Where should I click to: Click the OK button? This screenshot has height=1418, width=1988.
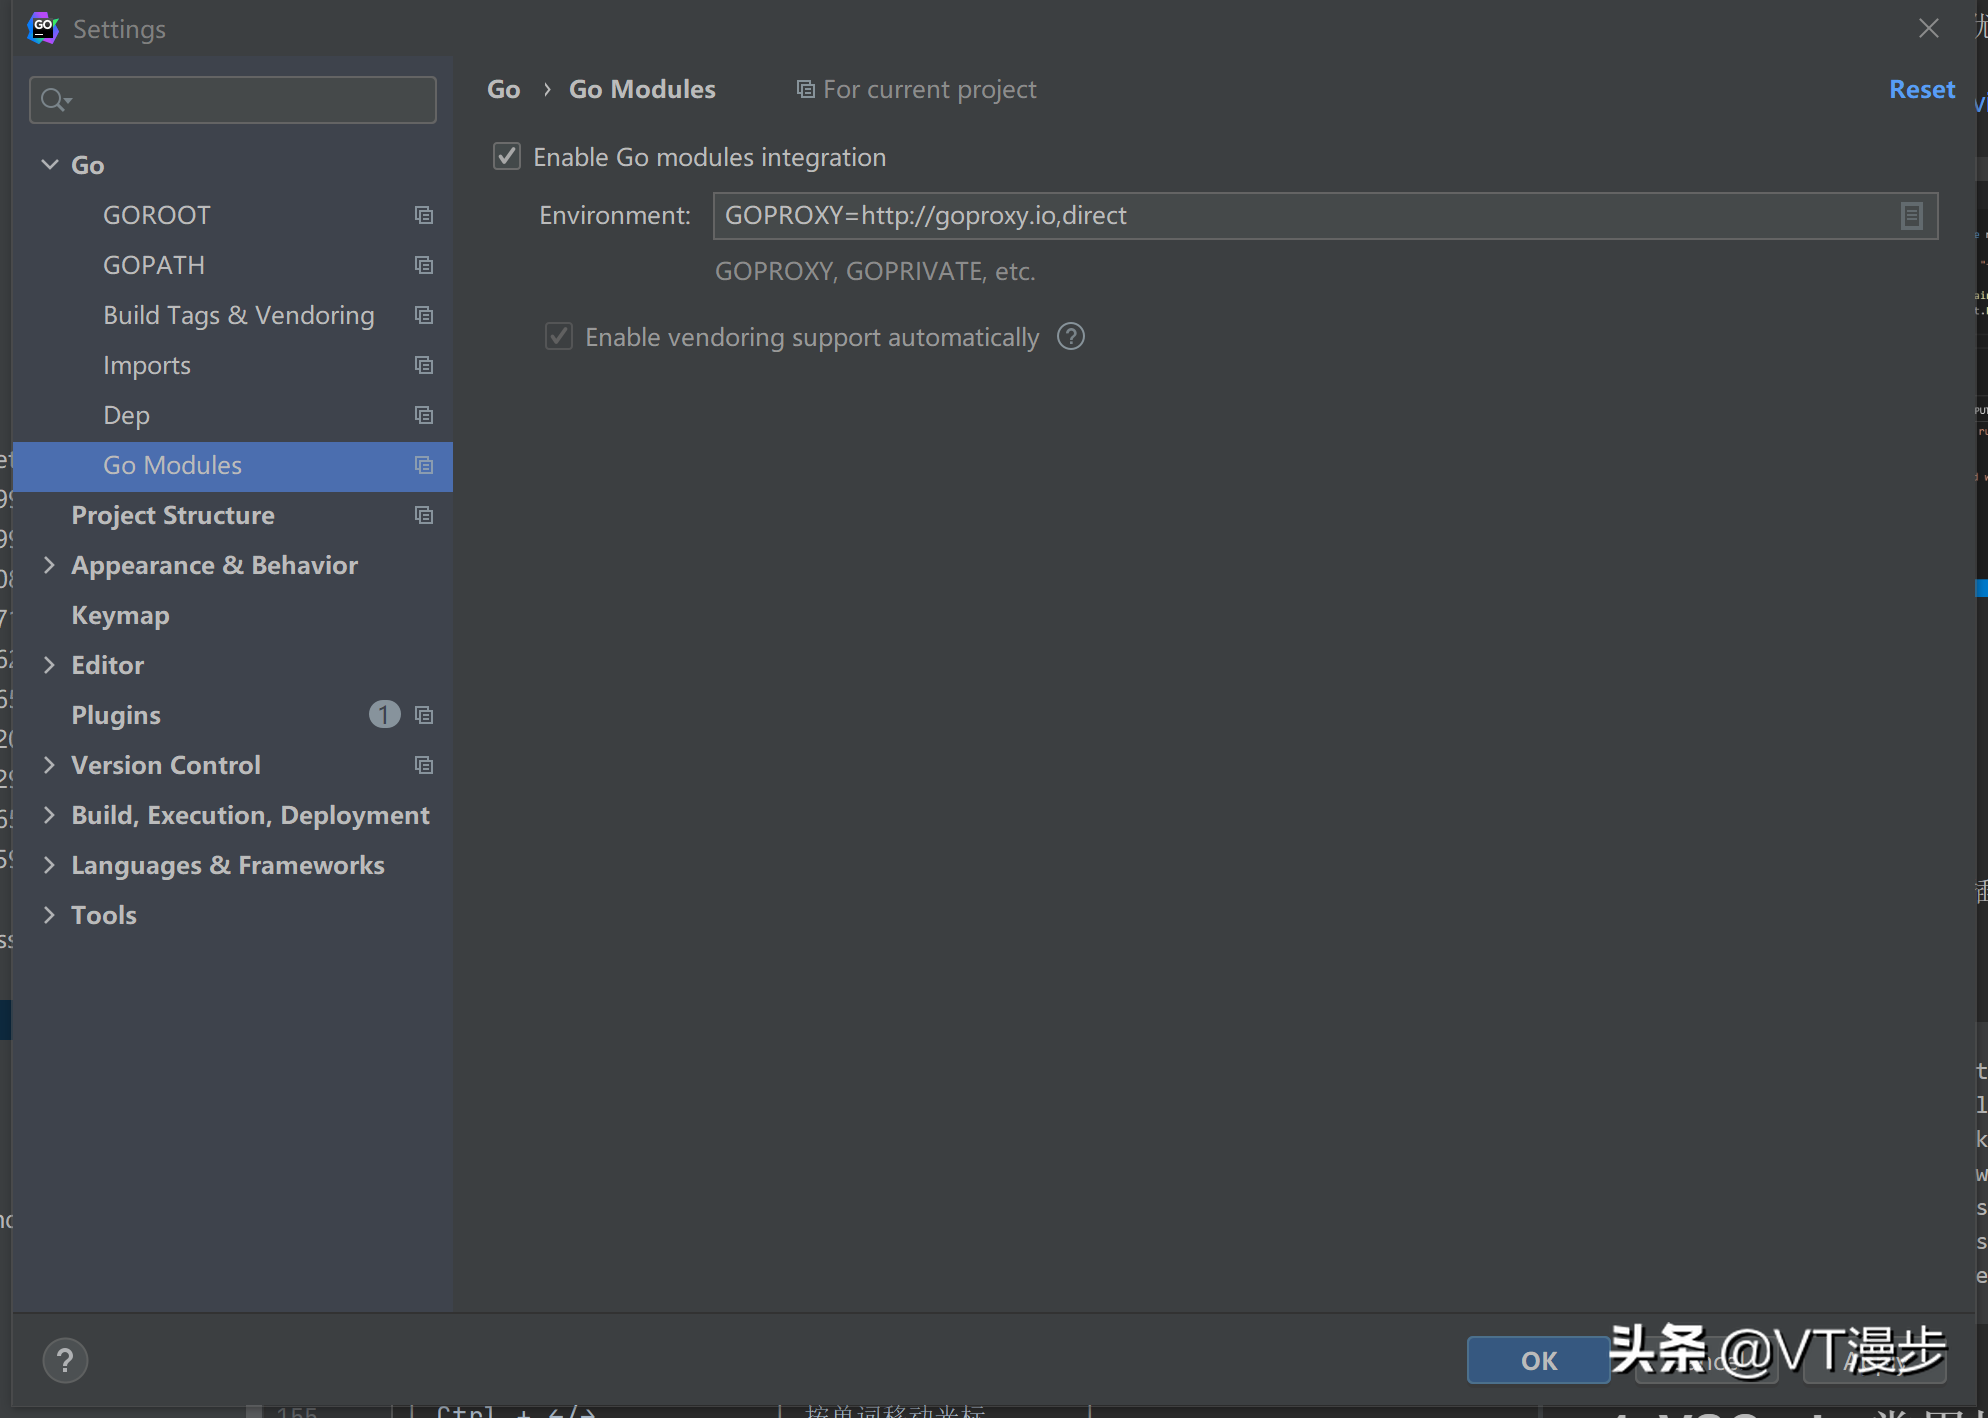pos(1535,1360)
